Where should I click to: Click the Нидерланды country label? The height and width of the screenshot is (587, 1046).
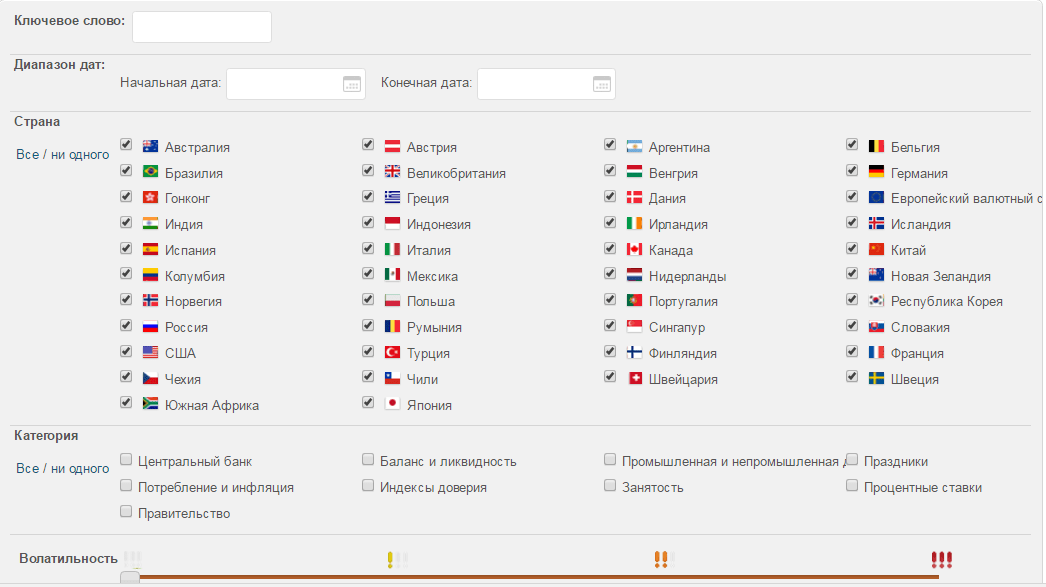pos(688,277)
